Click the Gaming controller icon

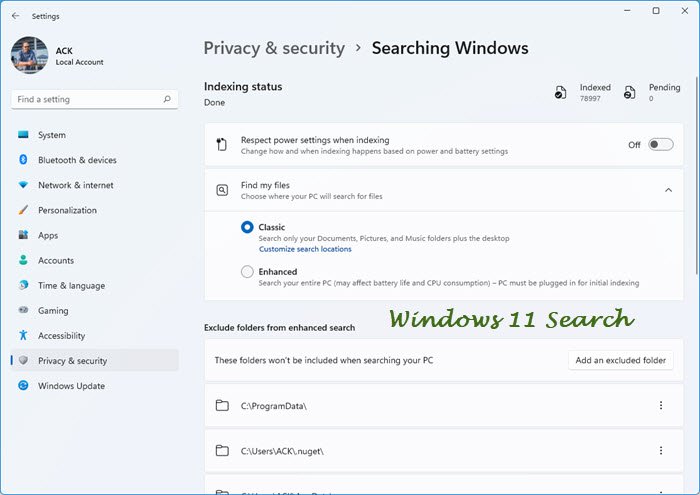(x=23, y=310)
